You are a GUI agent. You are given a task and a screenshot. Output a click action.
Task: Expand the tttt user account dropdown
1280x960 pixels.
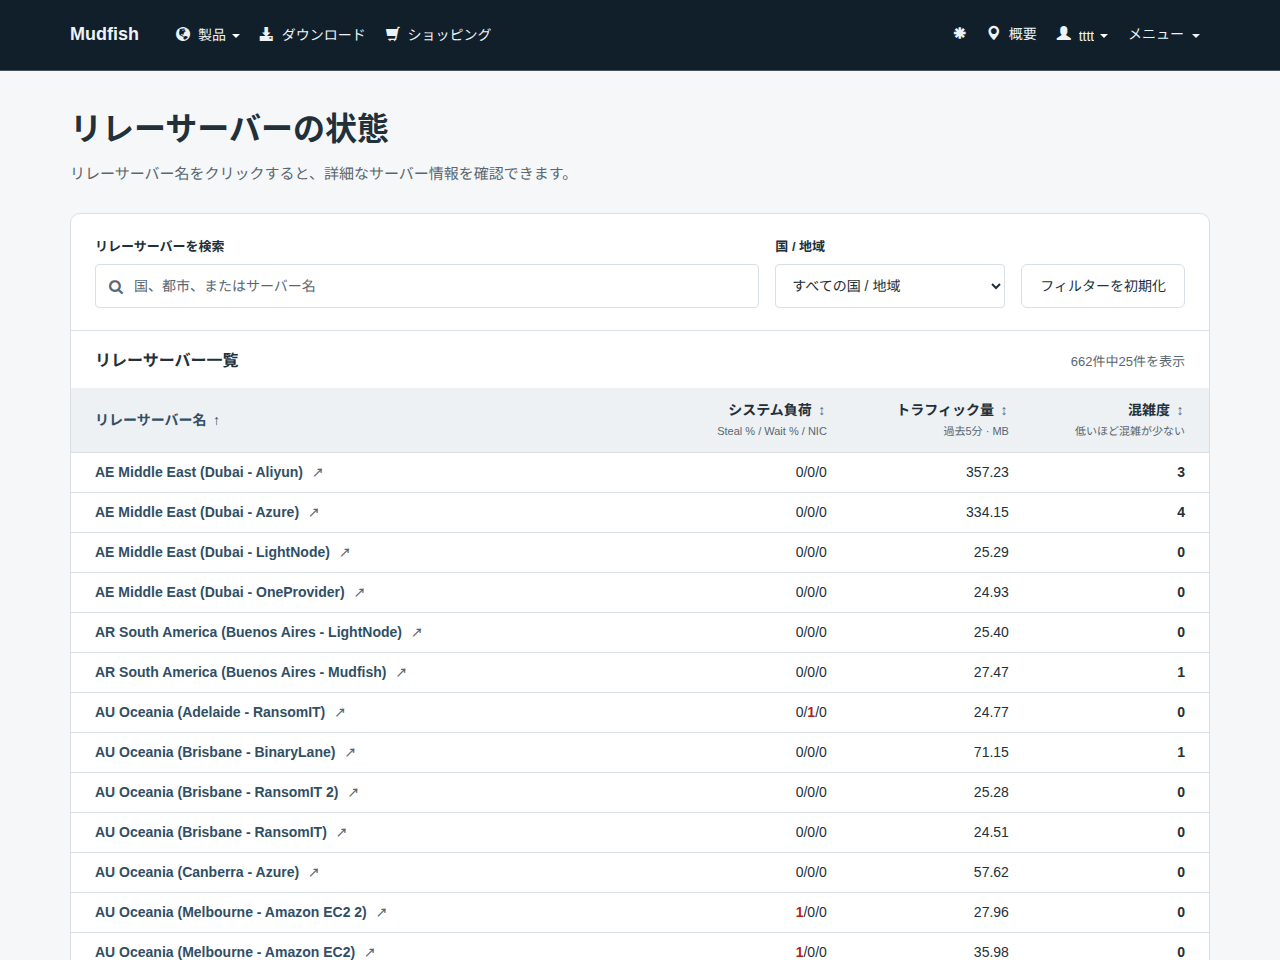(1083, 35)
